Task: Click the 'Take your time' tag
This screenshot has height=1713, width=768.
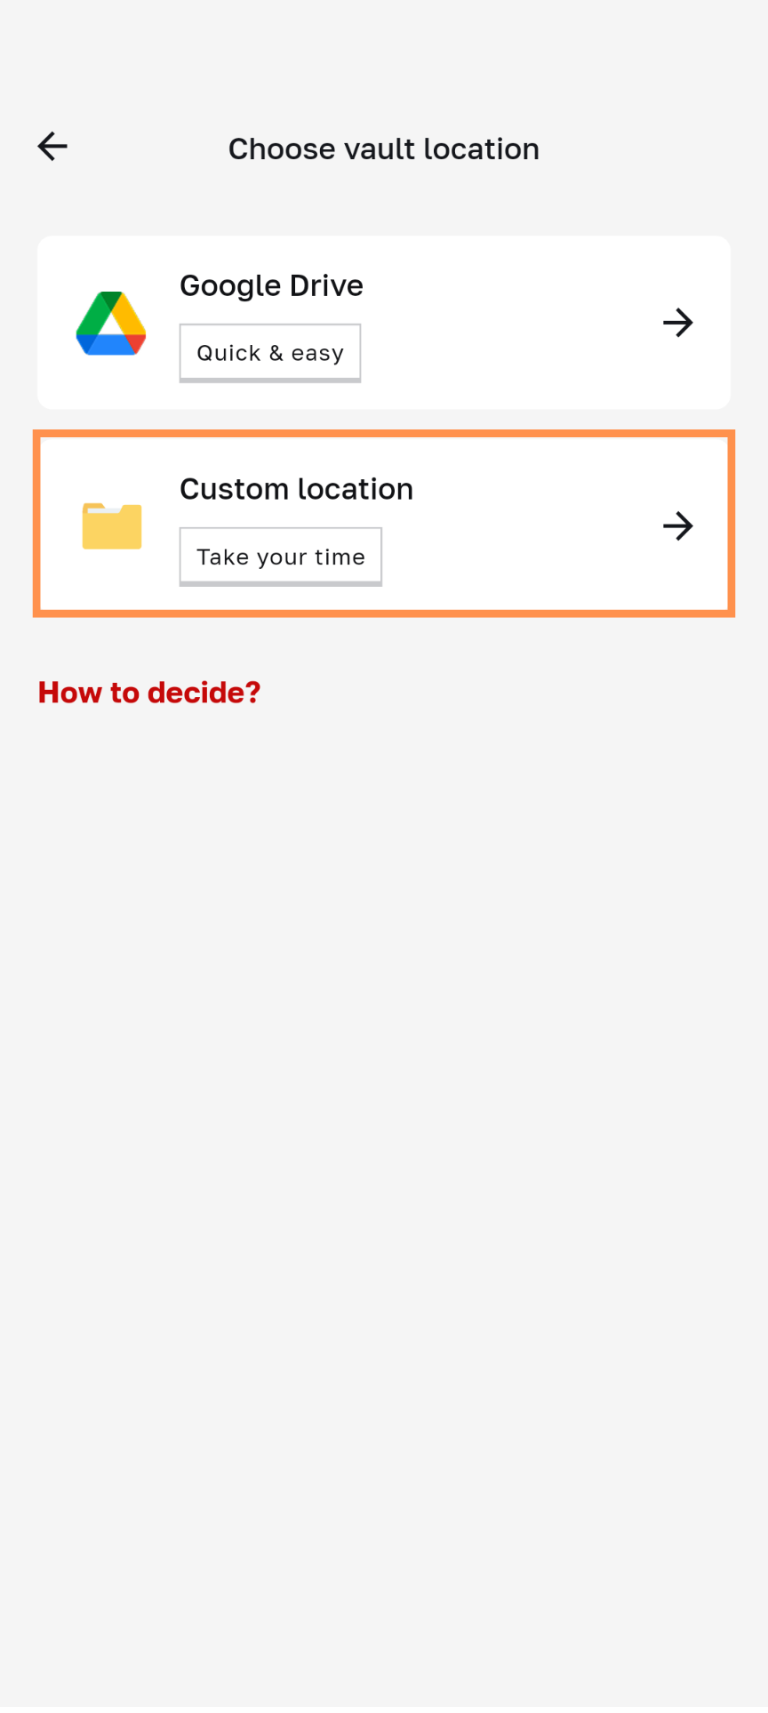Action: 280,557
